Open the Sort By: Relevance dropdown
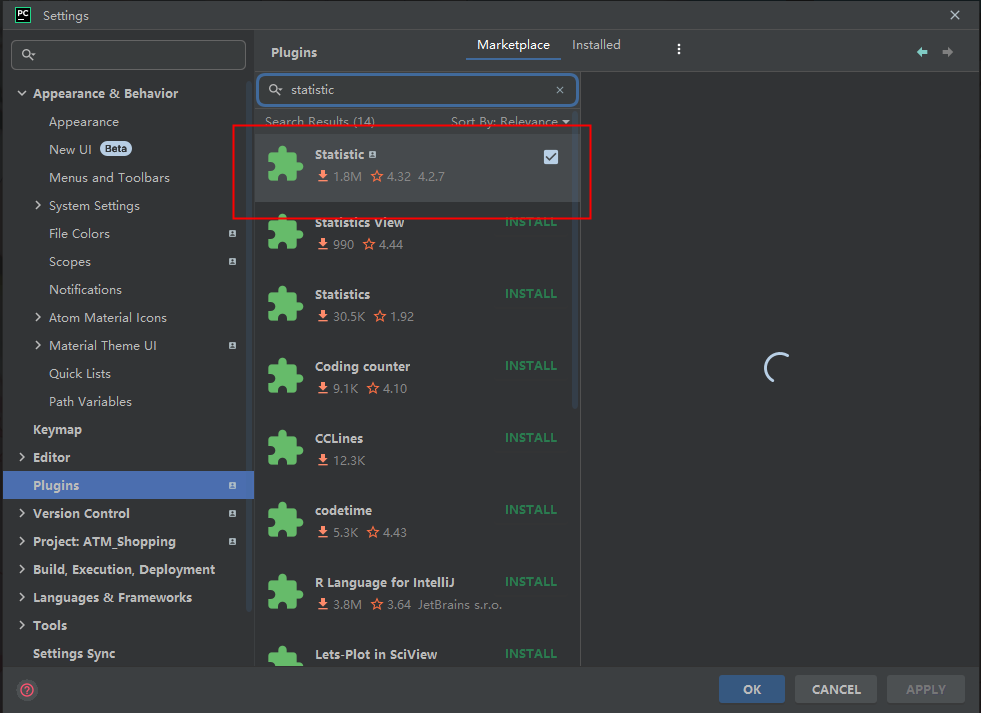The width and height of the screenshot is (981, 713). [x=511, y=121]
